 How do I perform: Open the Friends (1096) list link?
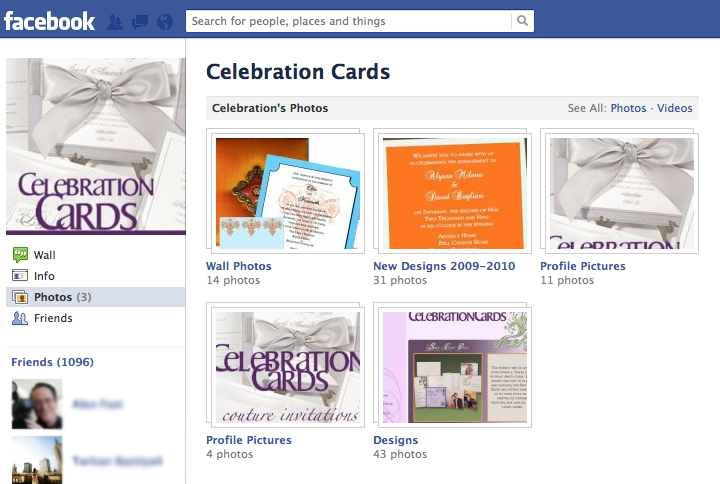pos(52,362)
